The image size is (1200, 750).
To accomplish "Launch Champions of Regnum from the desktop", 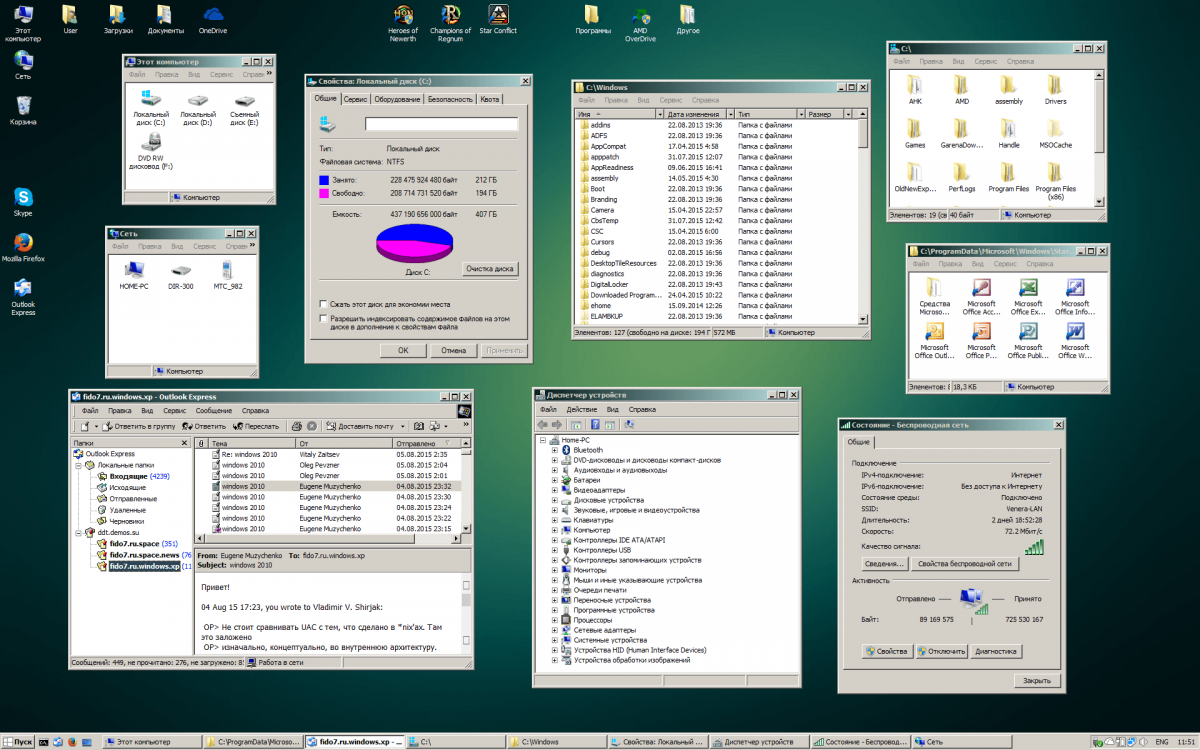I will (x=450, y=21).
